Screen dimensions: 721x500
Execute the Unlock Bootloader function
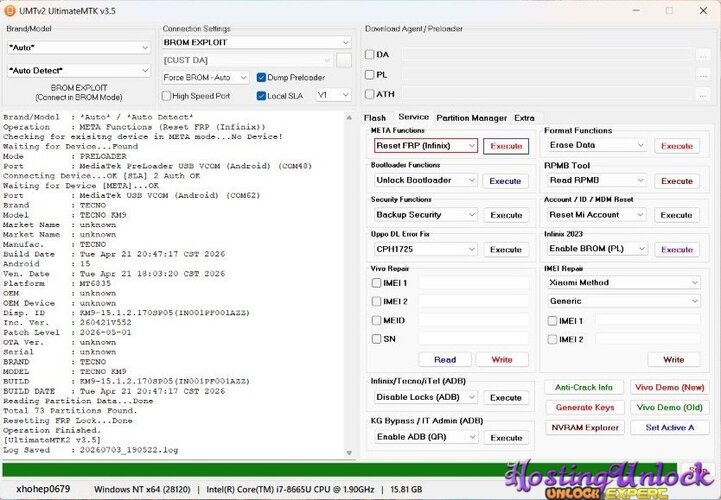coord(505,181)
